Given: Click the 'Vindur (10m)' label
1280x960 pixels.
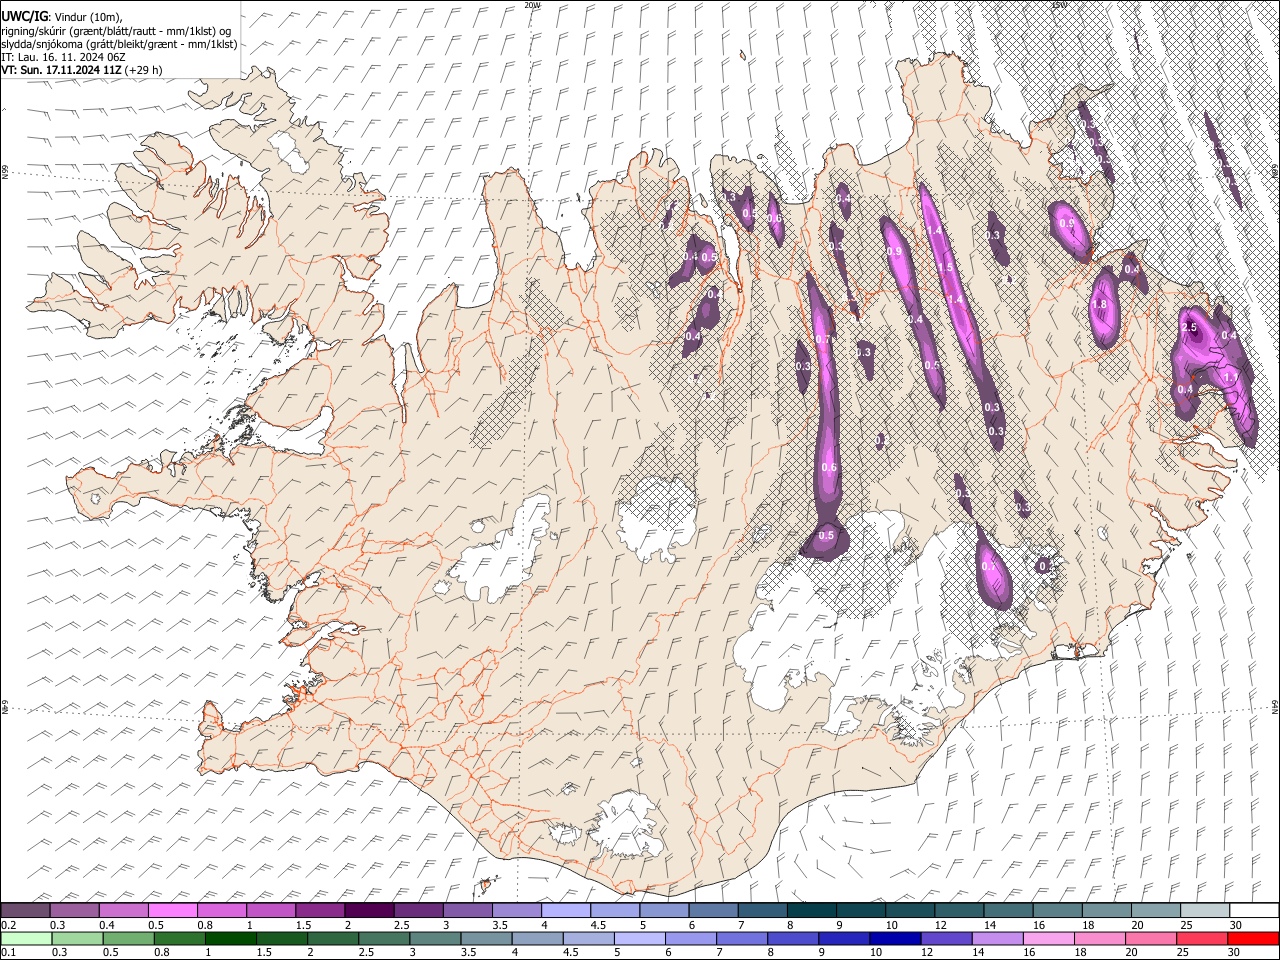Looking at the screenshot, I should coord(86,17).
